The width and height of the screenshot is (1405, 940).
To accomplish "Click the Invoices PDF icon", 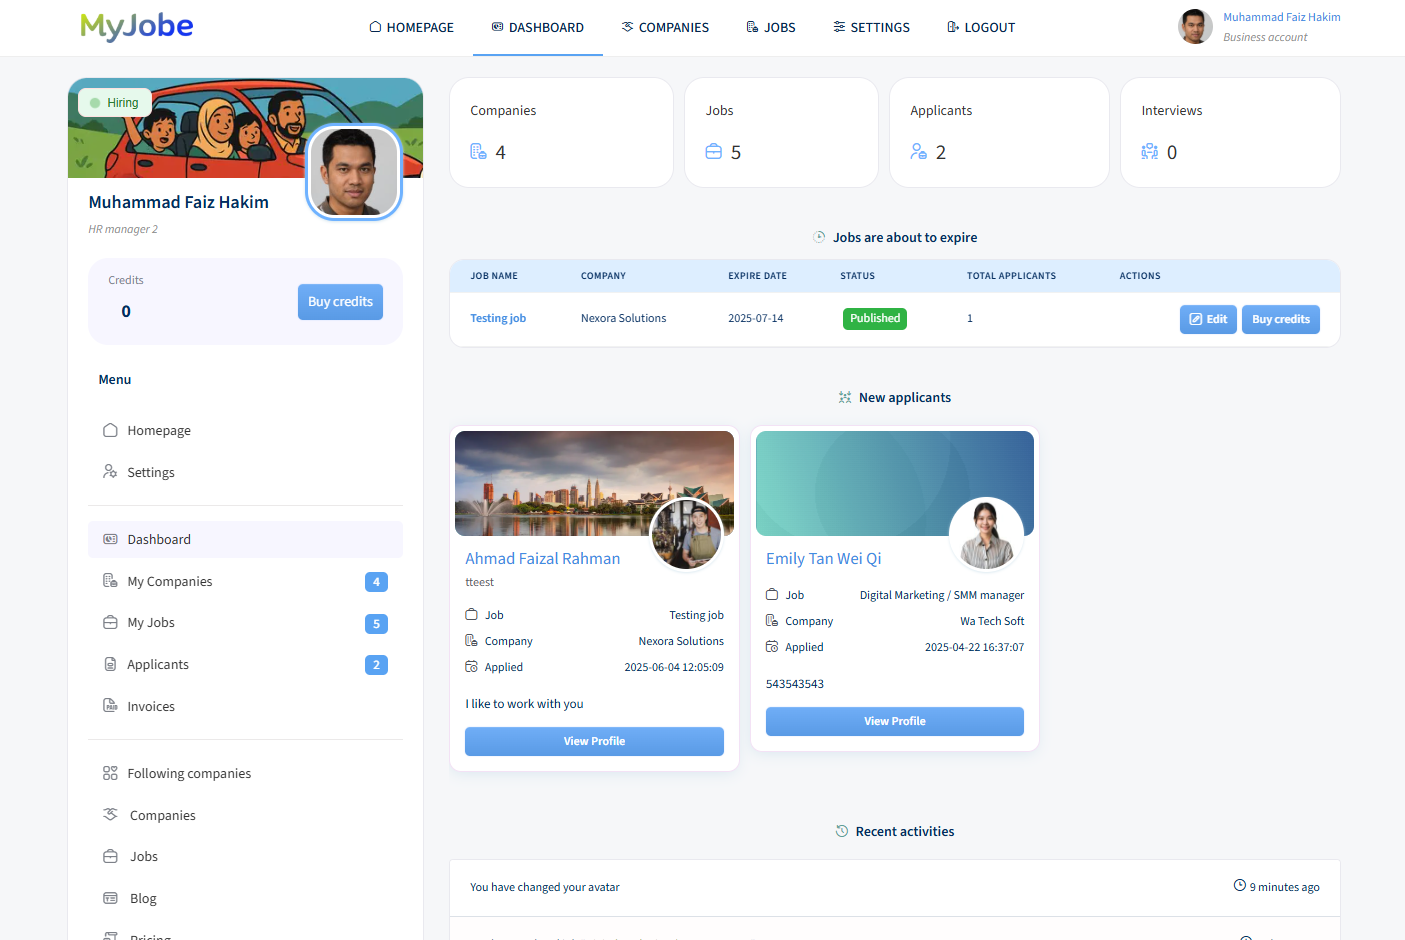I will pos(110,705).
